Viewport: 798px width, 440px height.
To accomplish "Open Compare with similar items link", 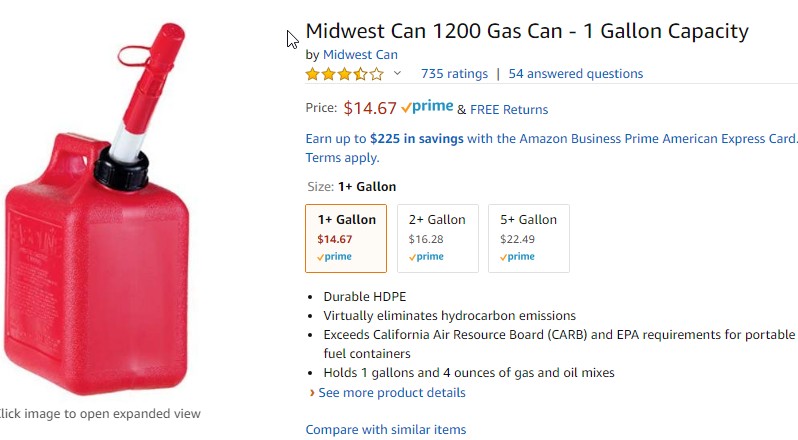I will coord(386,430).
